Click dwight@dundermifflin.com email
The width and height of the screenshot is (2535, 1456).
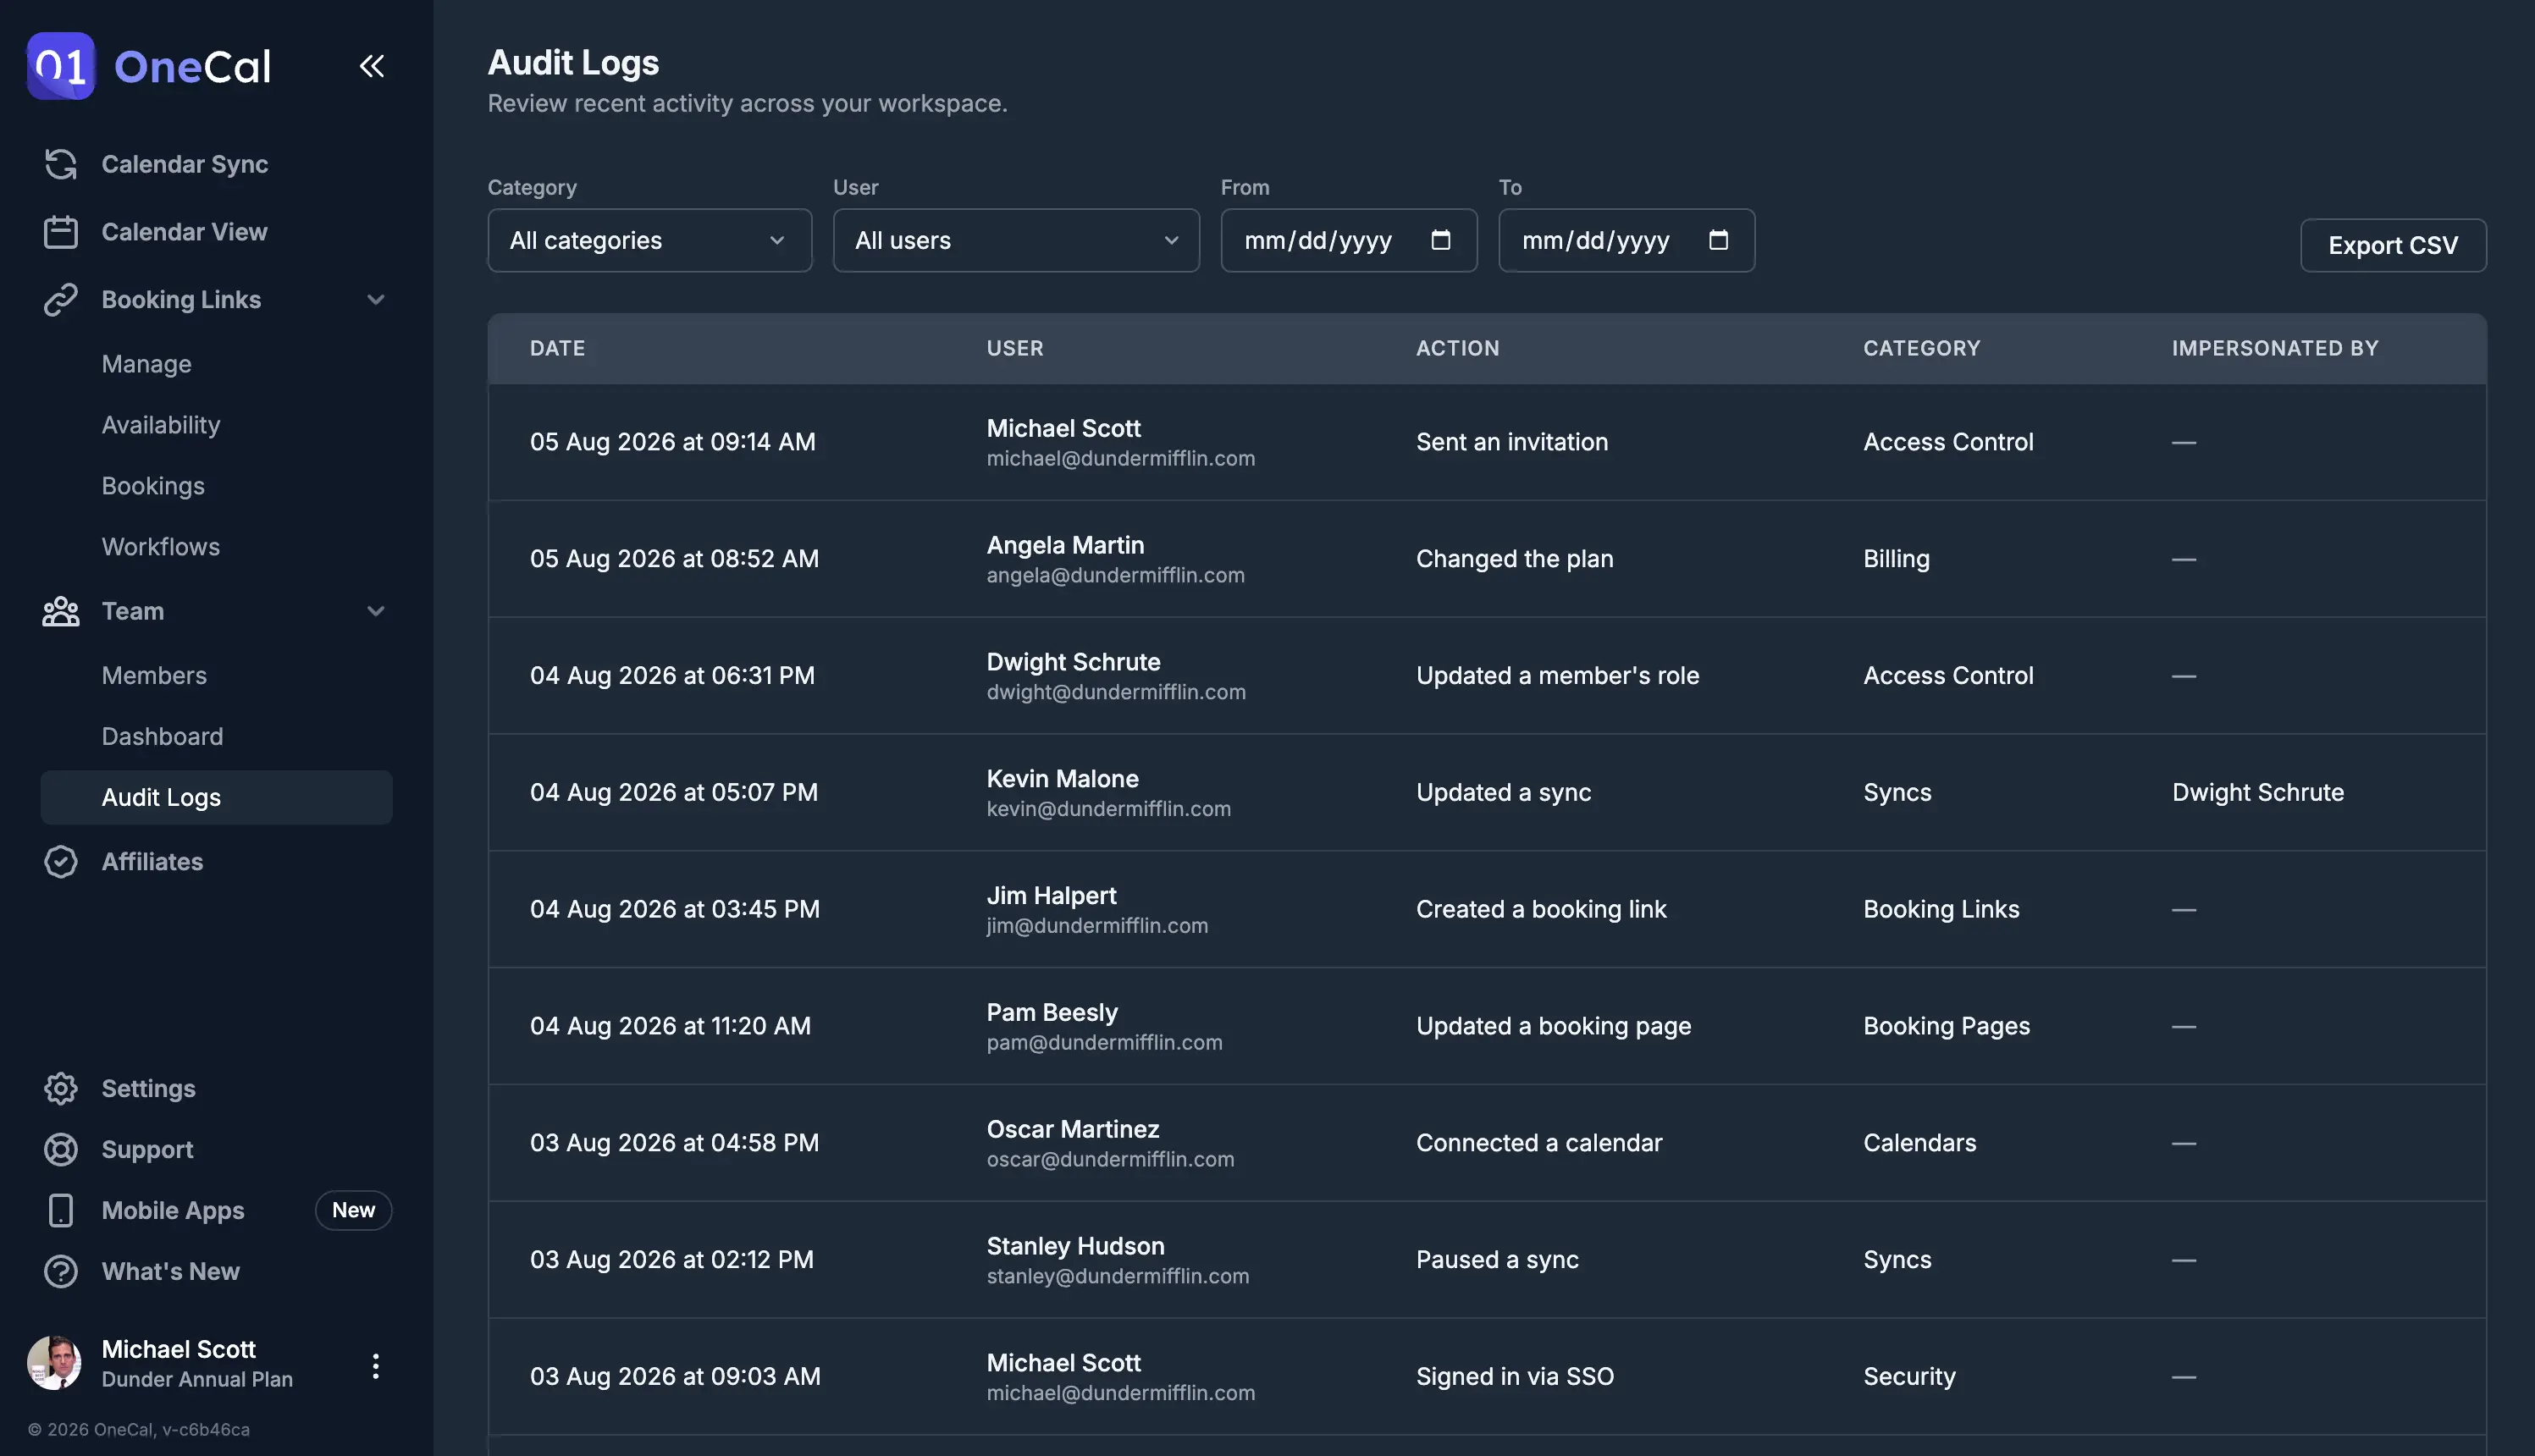(1116, 692)
